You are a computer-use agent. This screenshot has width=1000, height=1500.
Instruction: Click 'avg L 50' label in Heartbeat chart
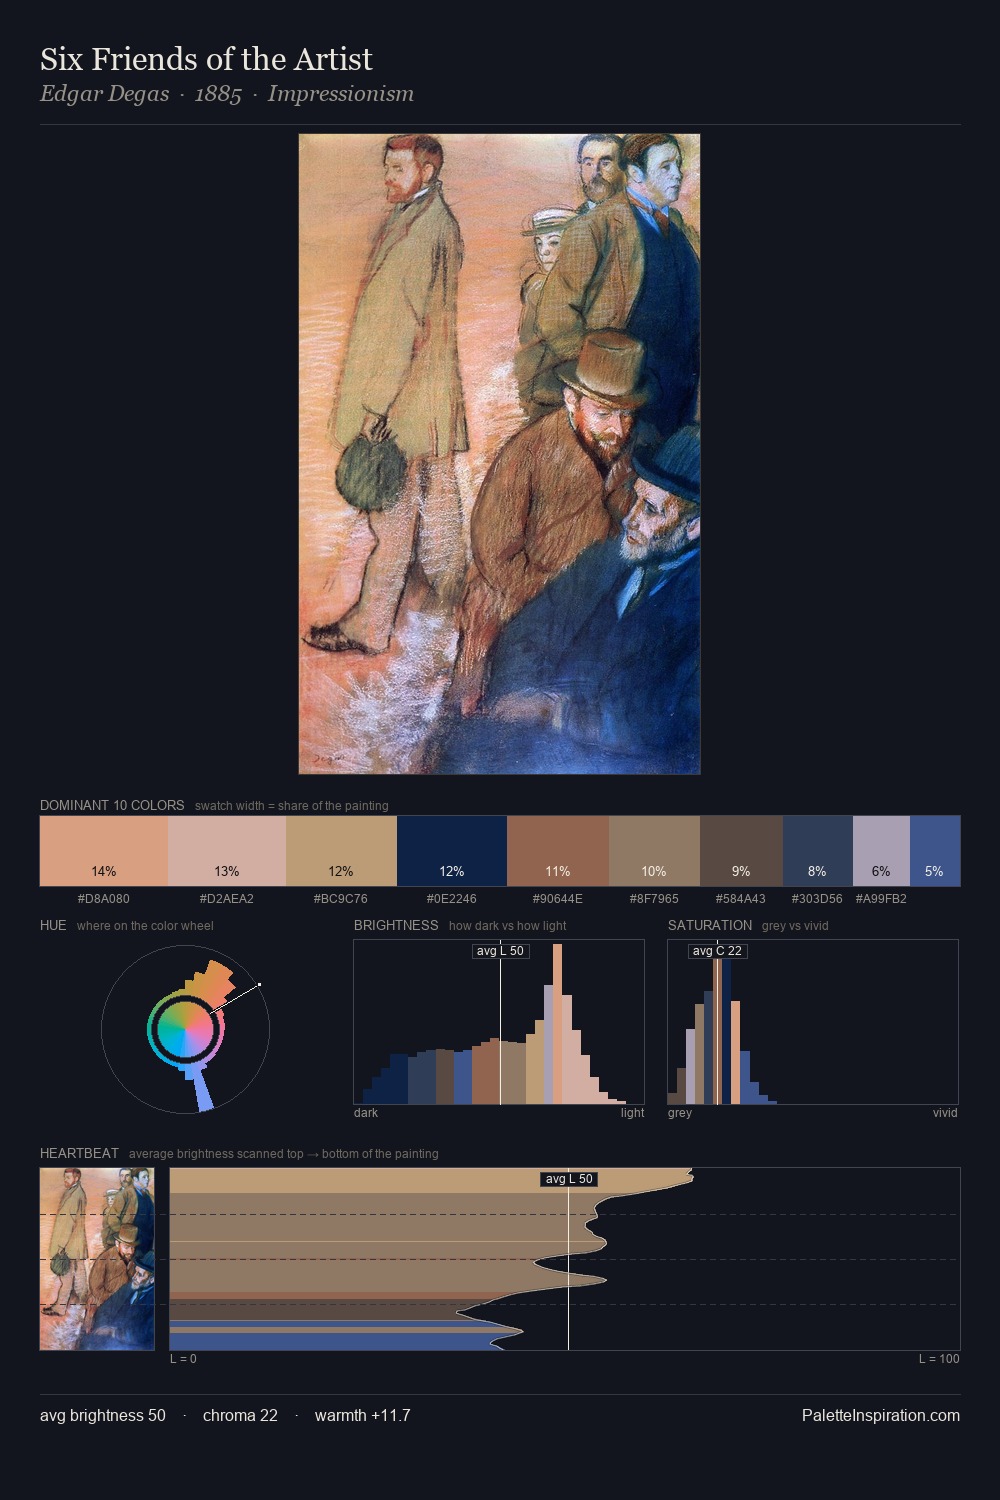[569, 1179]
